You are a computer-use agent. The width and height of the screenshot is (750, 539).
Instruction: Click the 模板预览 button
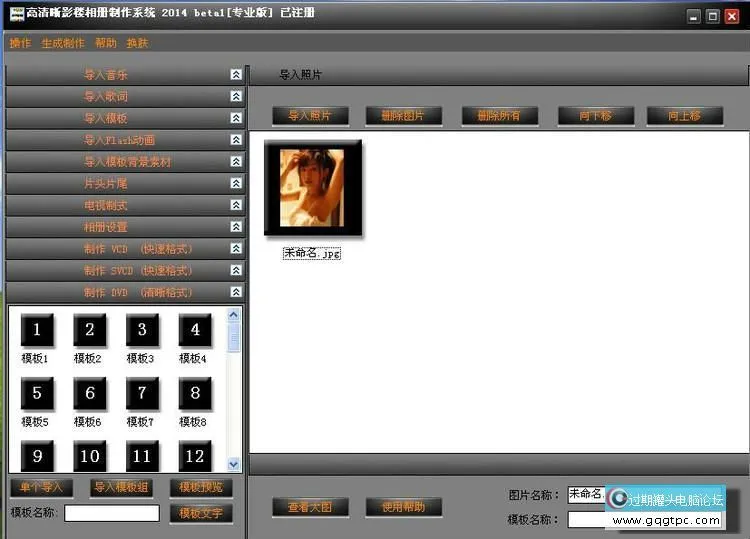point(201,487)
